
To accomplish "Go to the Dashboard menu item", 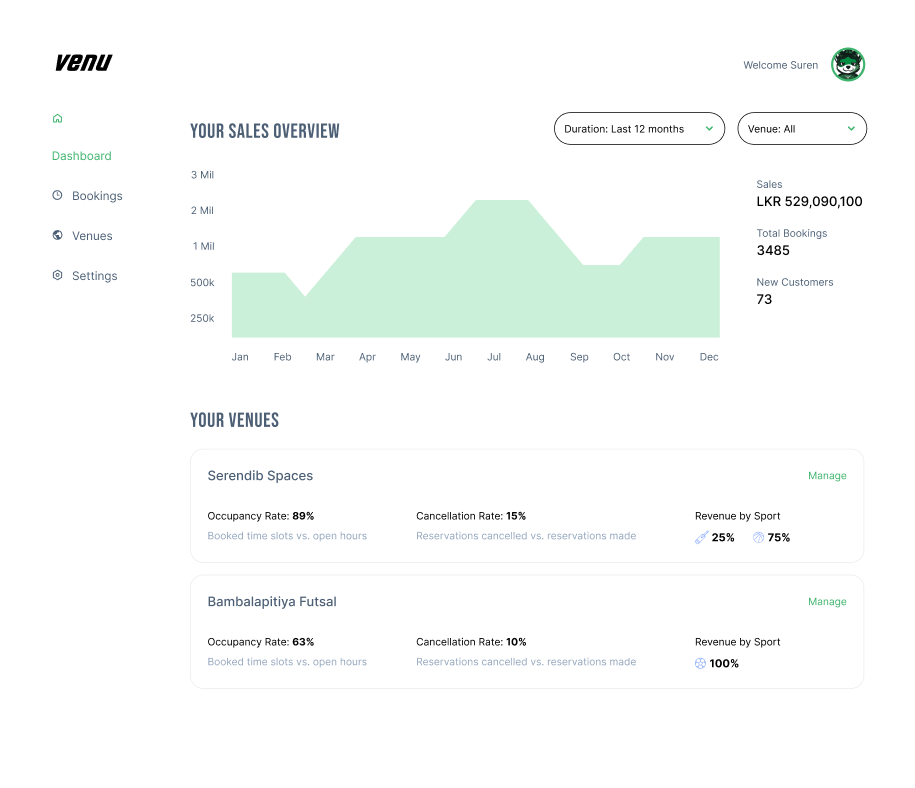I will tap(82, 156).
